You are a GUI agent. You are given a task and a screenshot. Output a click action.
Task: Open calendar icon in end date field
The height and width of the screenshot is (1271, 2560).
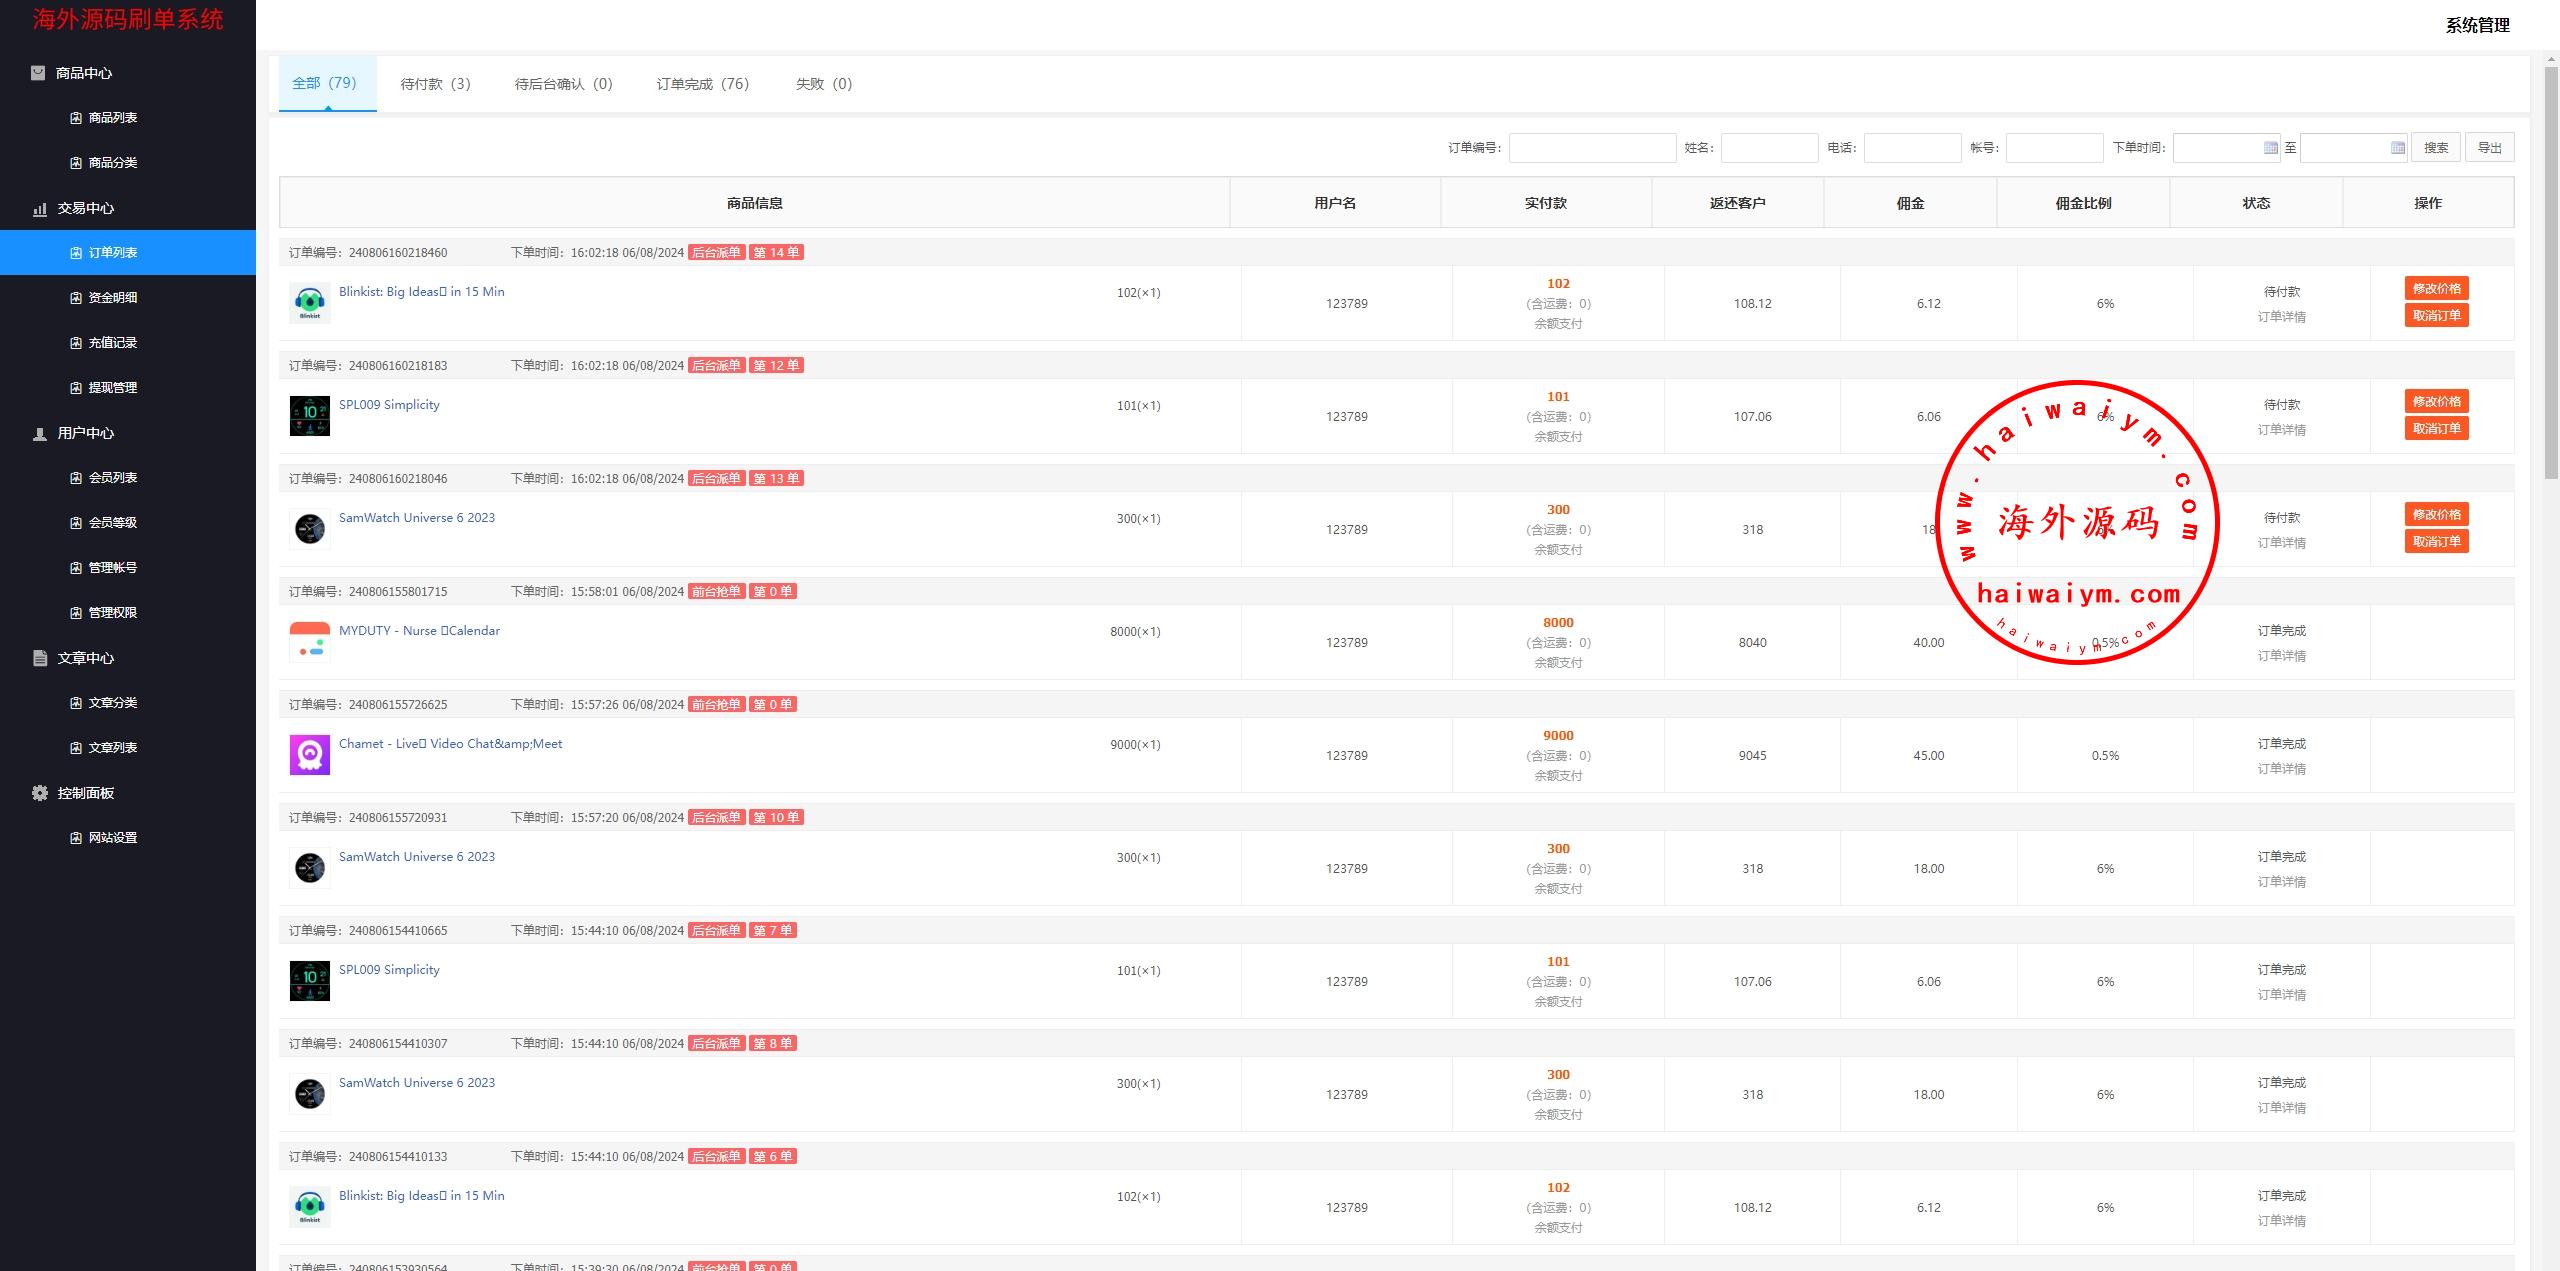2397,148
